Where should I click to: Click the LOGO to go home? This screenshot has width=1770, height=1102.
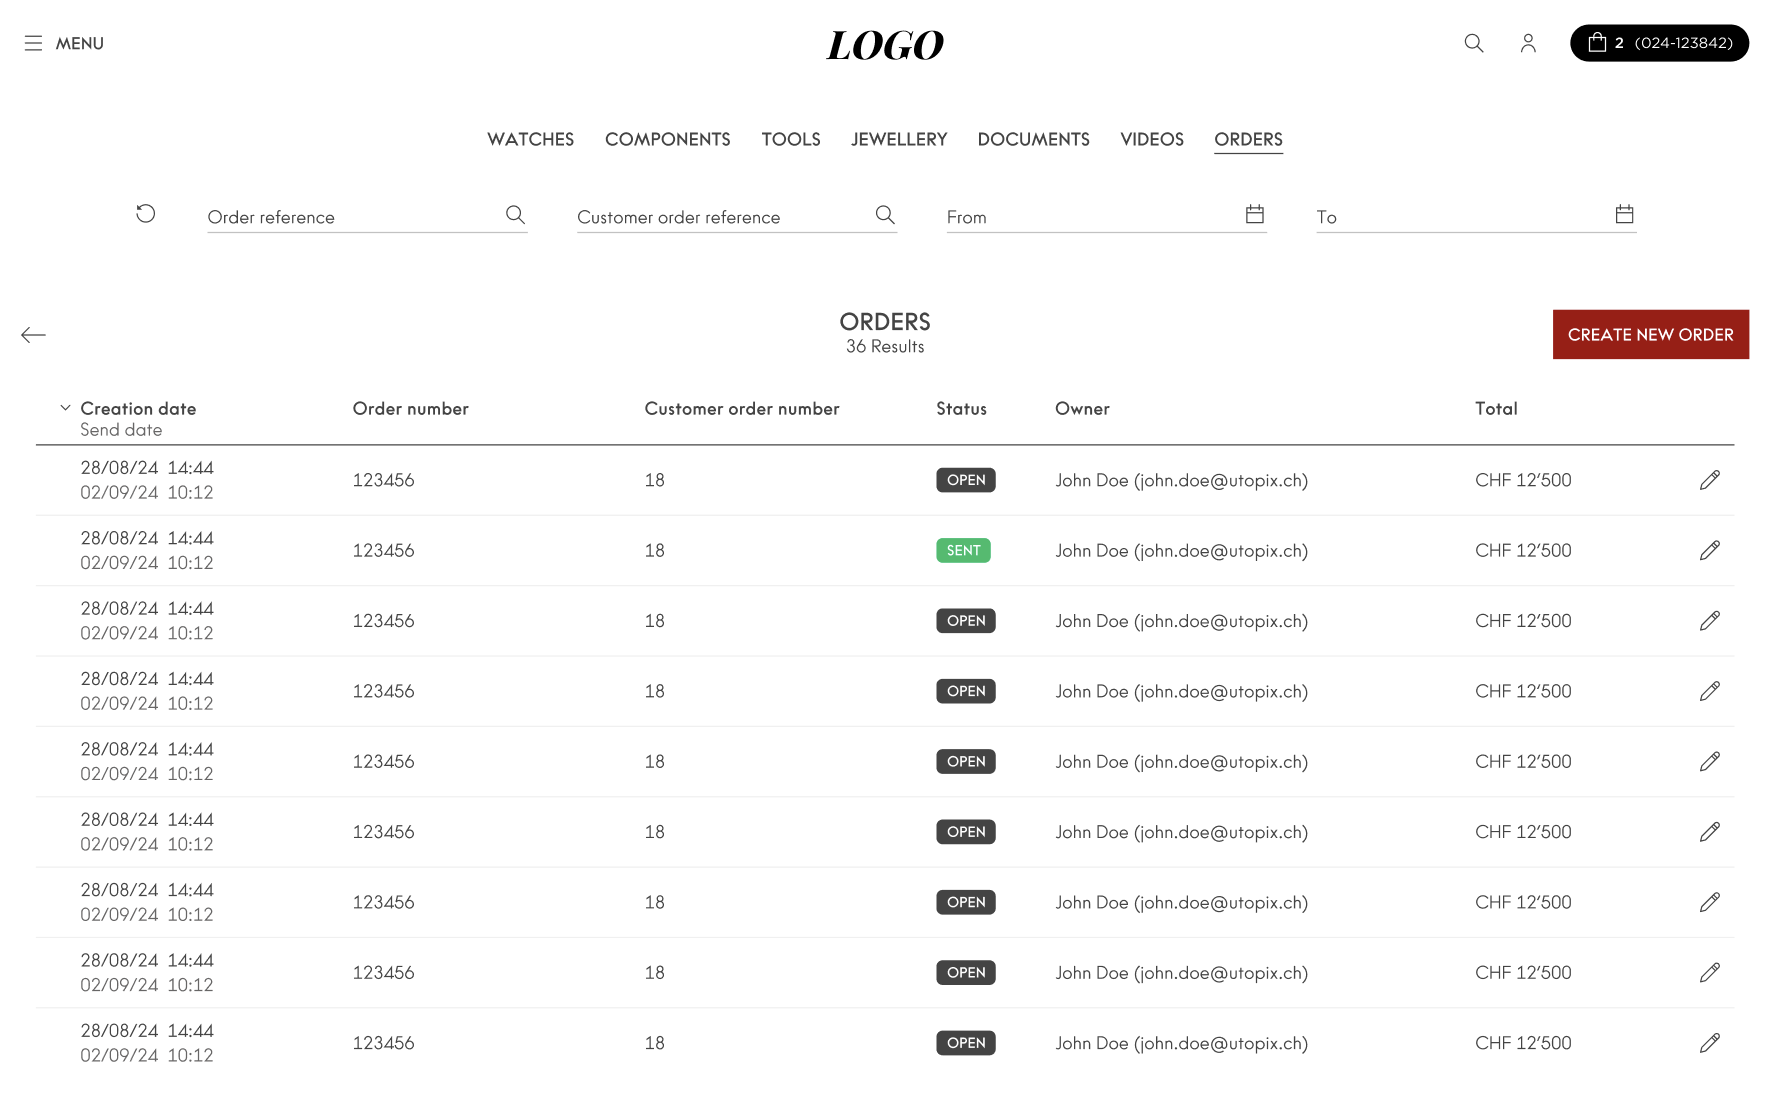pyautogui.click(x=885, y=45)
